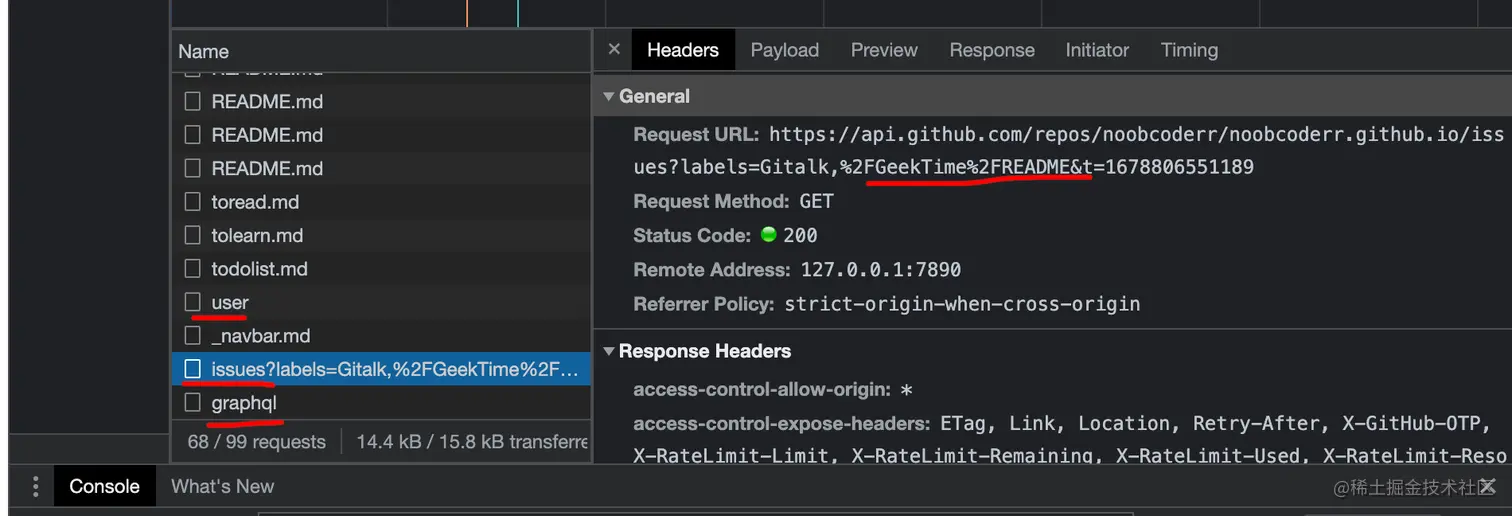Close the request details panel
Screen dimensions: 1512x516
coord(614,49)
